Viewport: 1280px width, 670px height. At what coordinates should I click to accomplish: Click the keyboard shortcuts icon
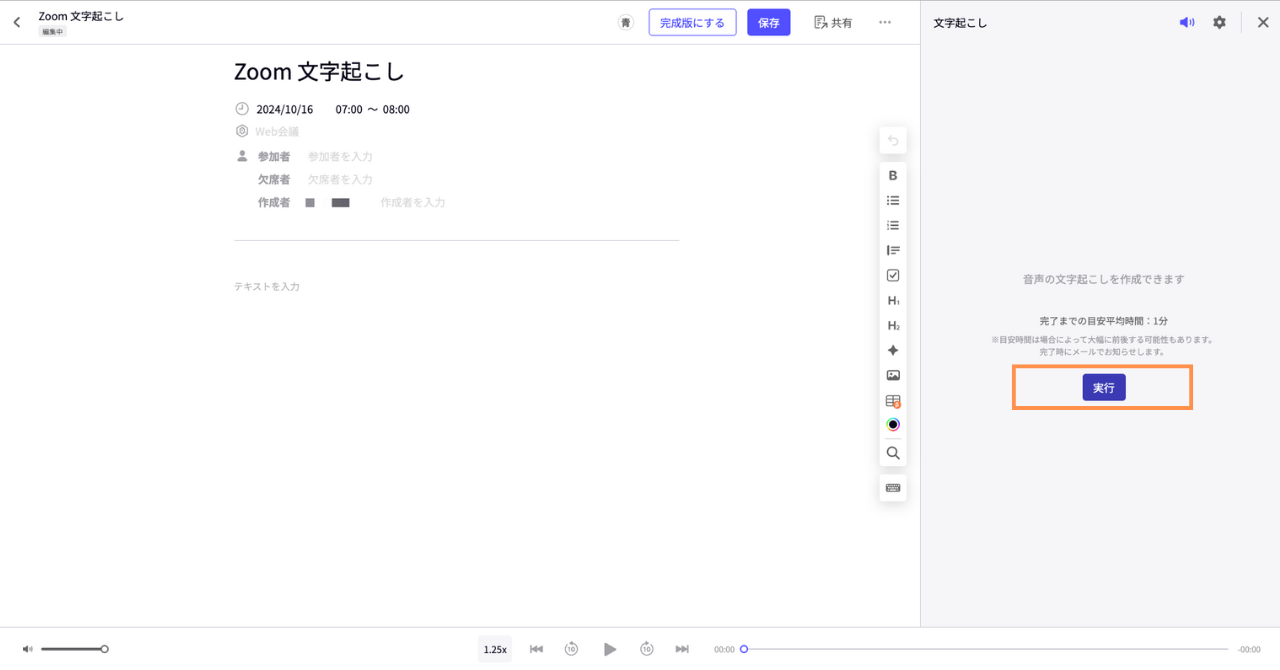click(893, 488)
